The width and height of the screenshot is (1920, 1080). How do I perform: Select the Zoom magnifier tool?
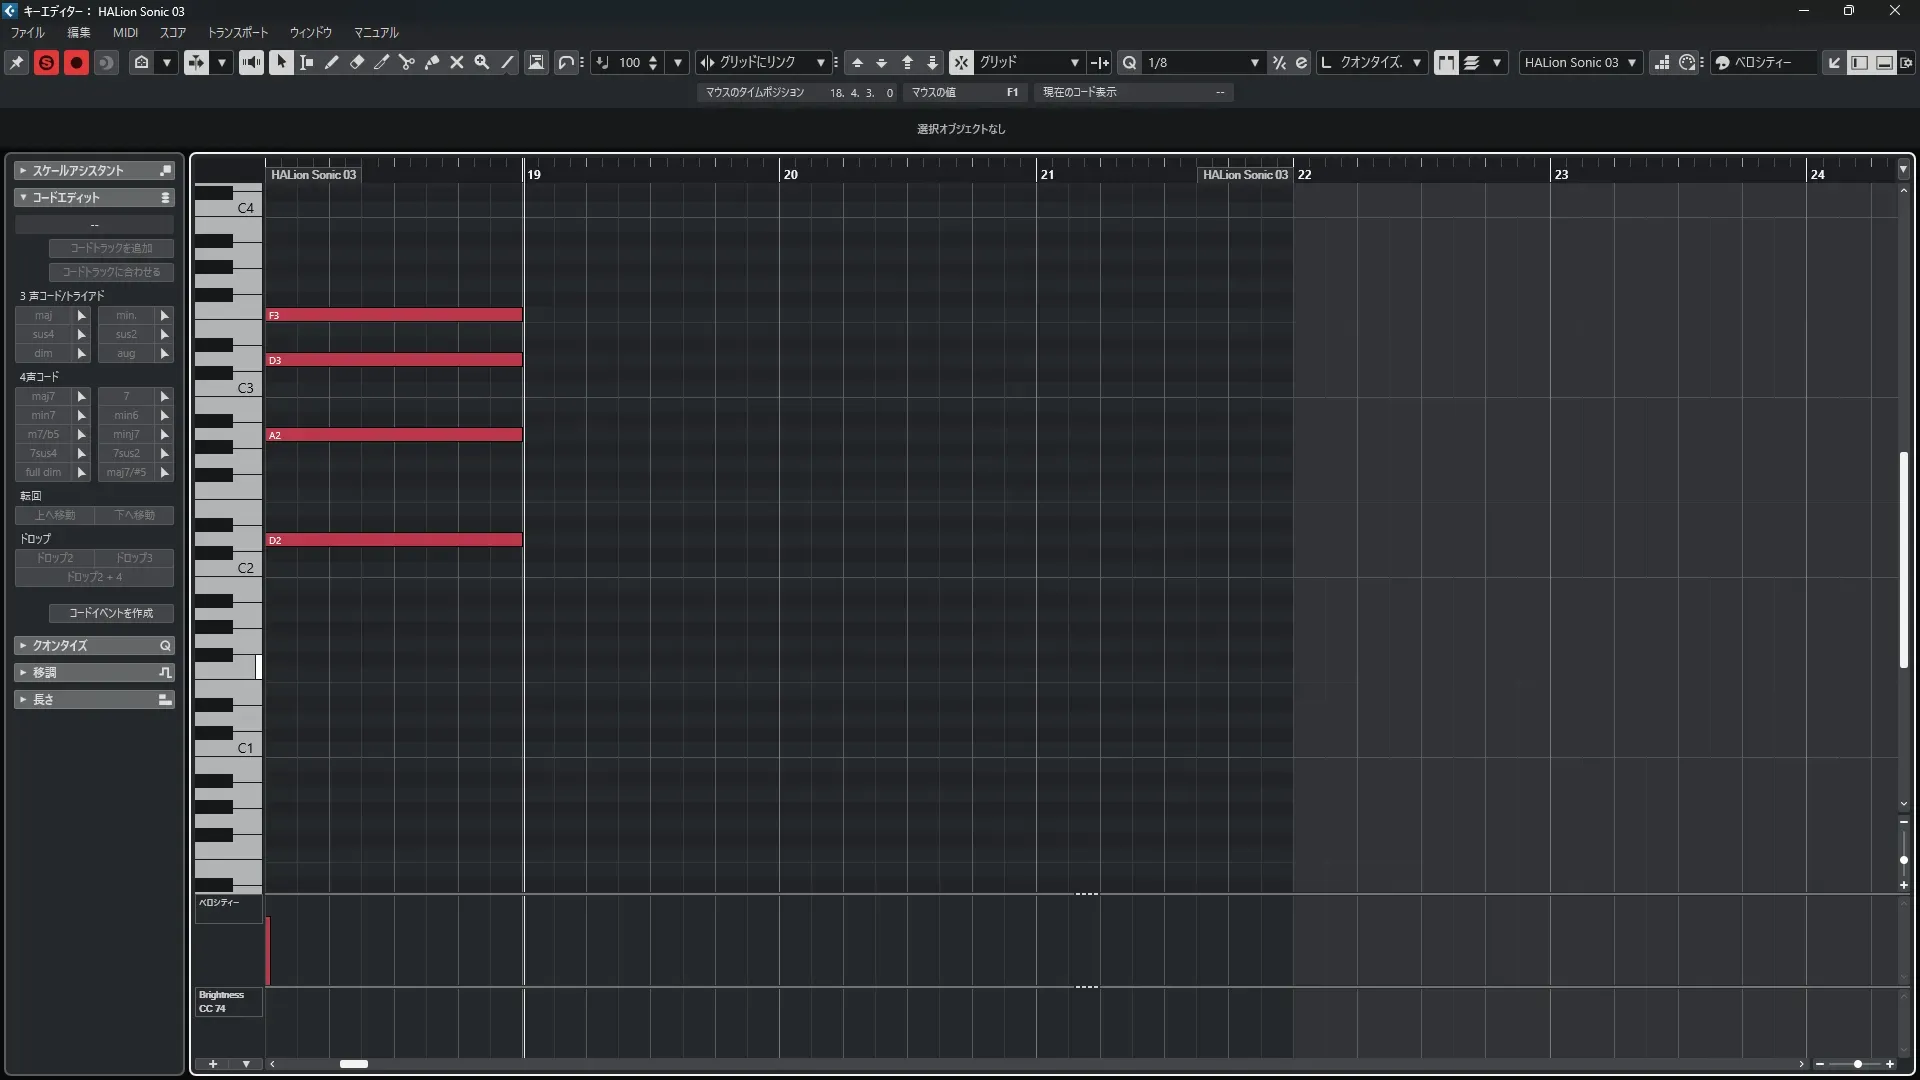pyautogui.click(x=482, y=62)
